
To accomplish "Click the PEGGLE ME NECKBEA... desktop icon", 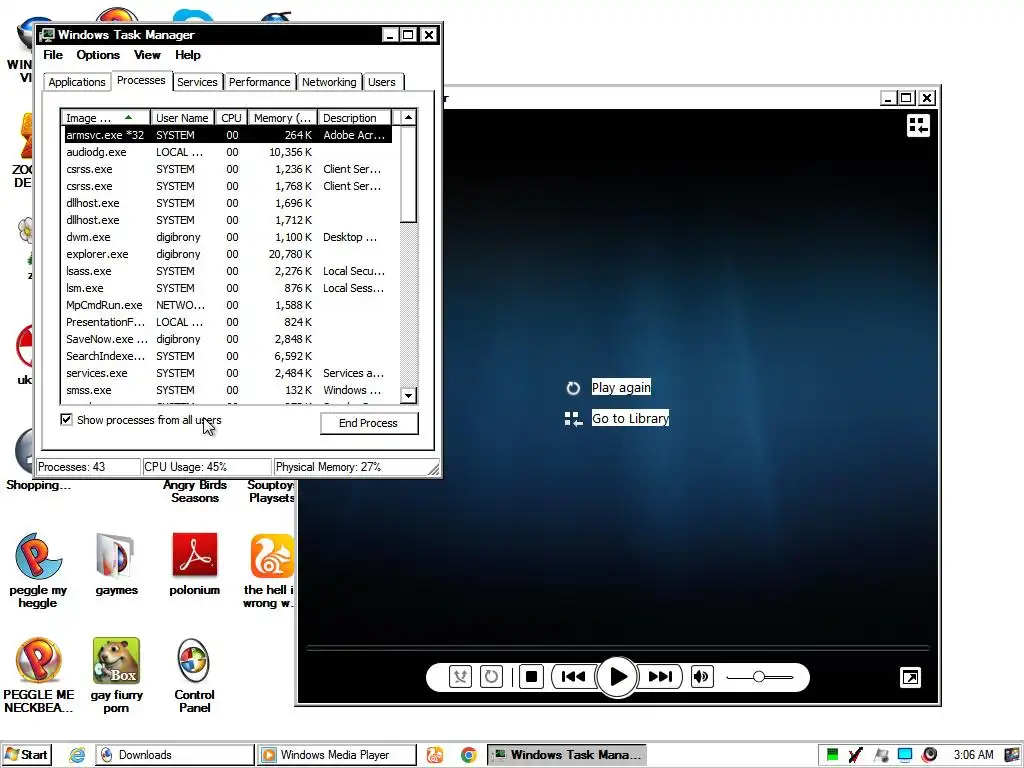I will [x=38, y=675].
